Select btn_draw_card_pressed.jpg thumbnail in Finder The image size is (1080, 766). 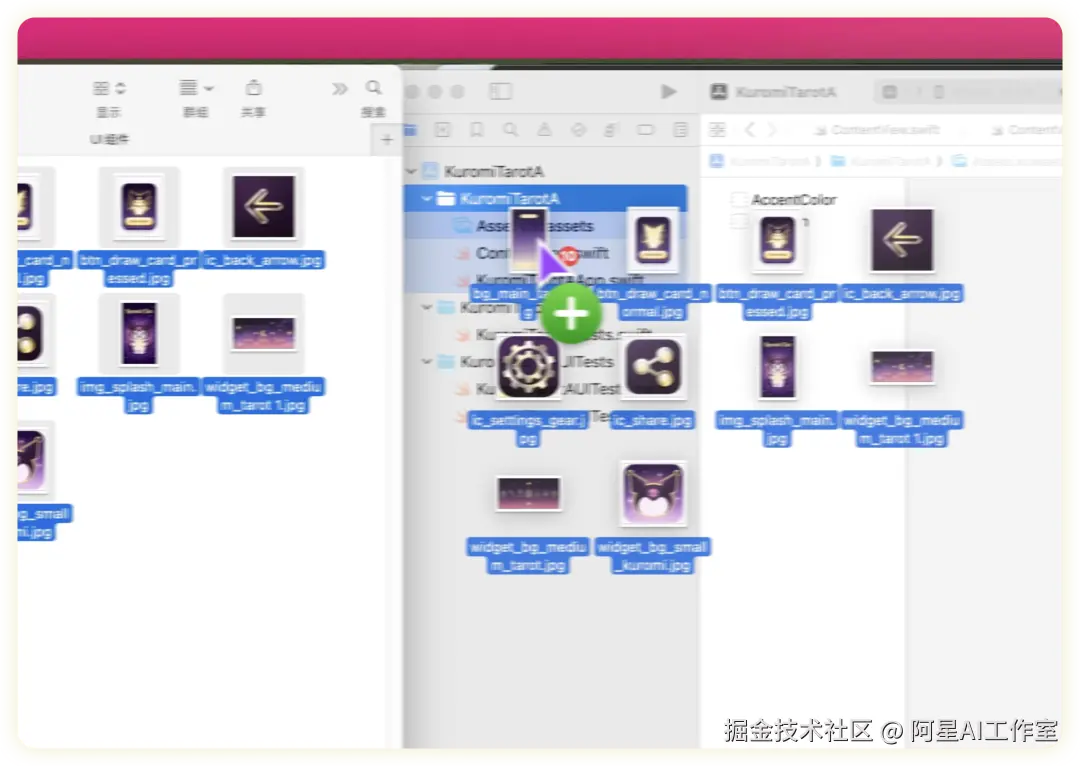[139, 206]
